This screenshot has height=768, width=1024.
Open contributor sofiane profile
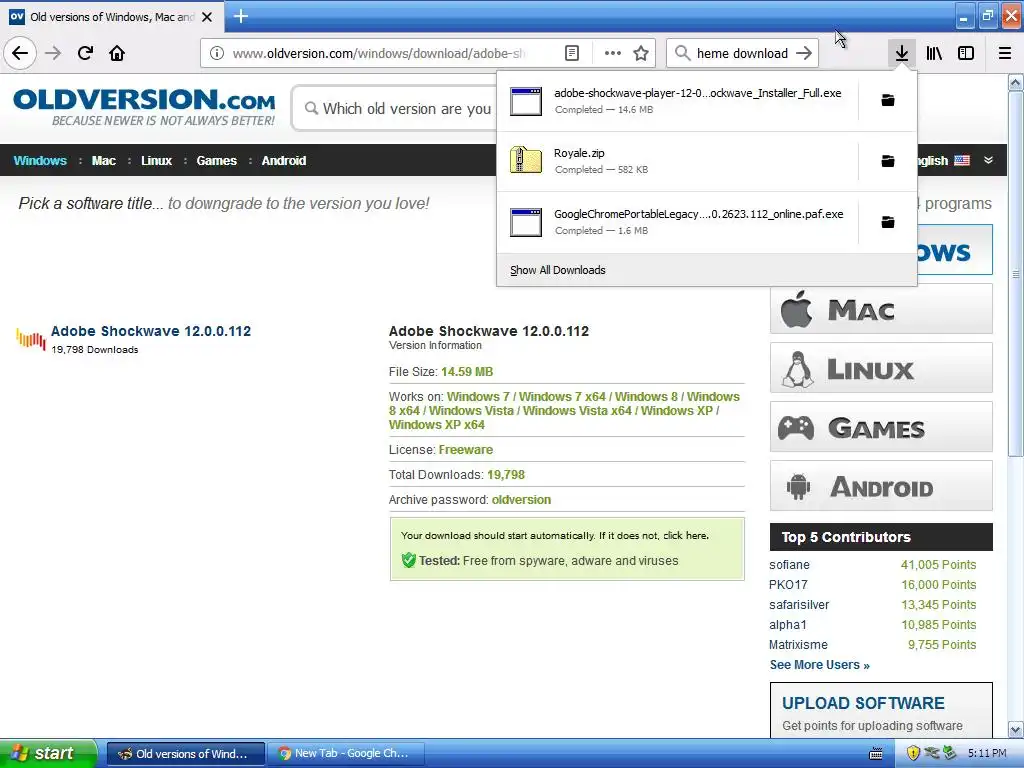(790, 565)
